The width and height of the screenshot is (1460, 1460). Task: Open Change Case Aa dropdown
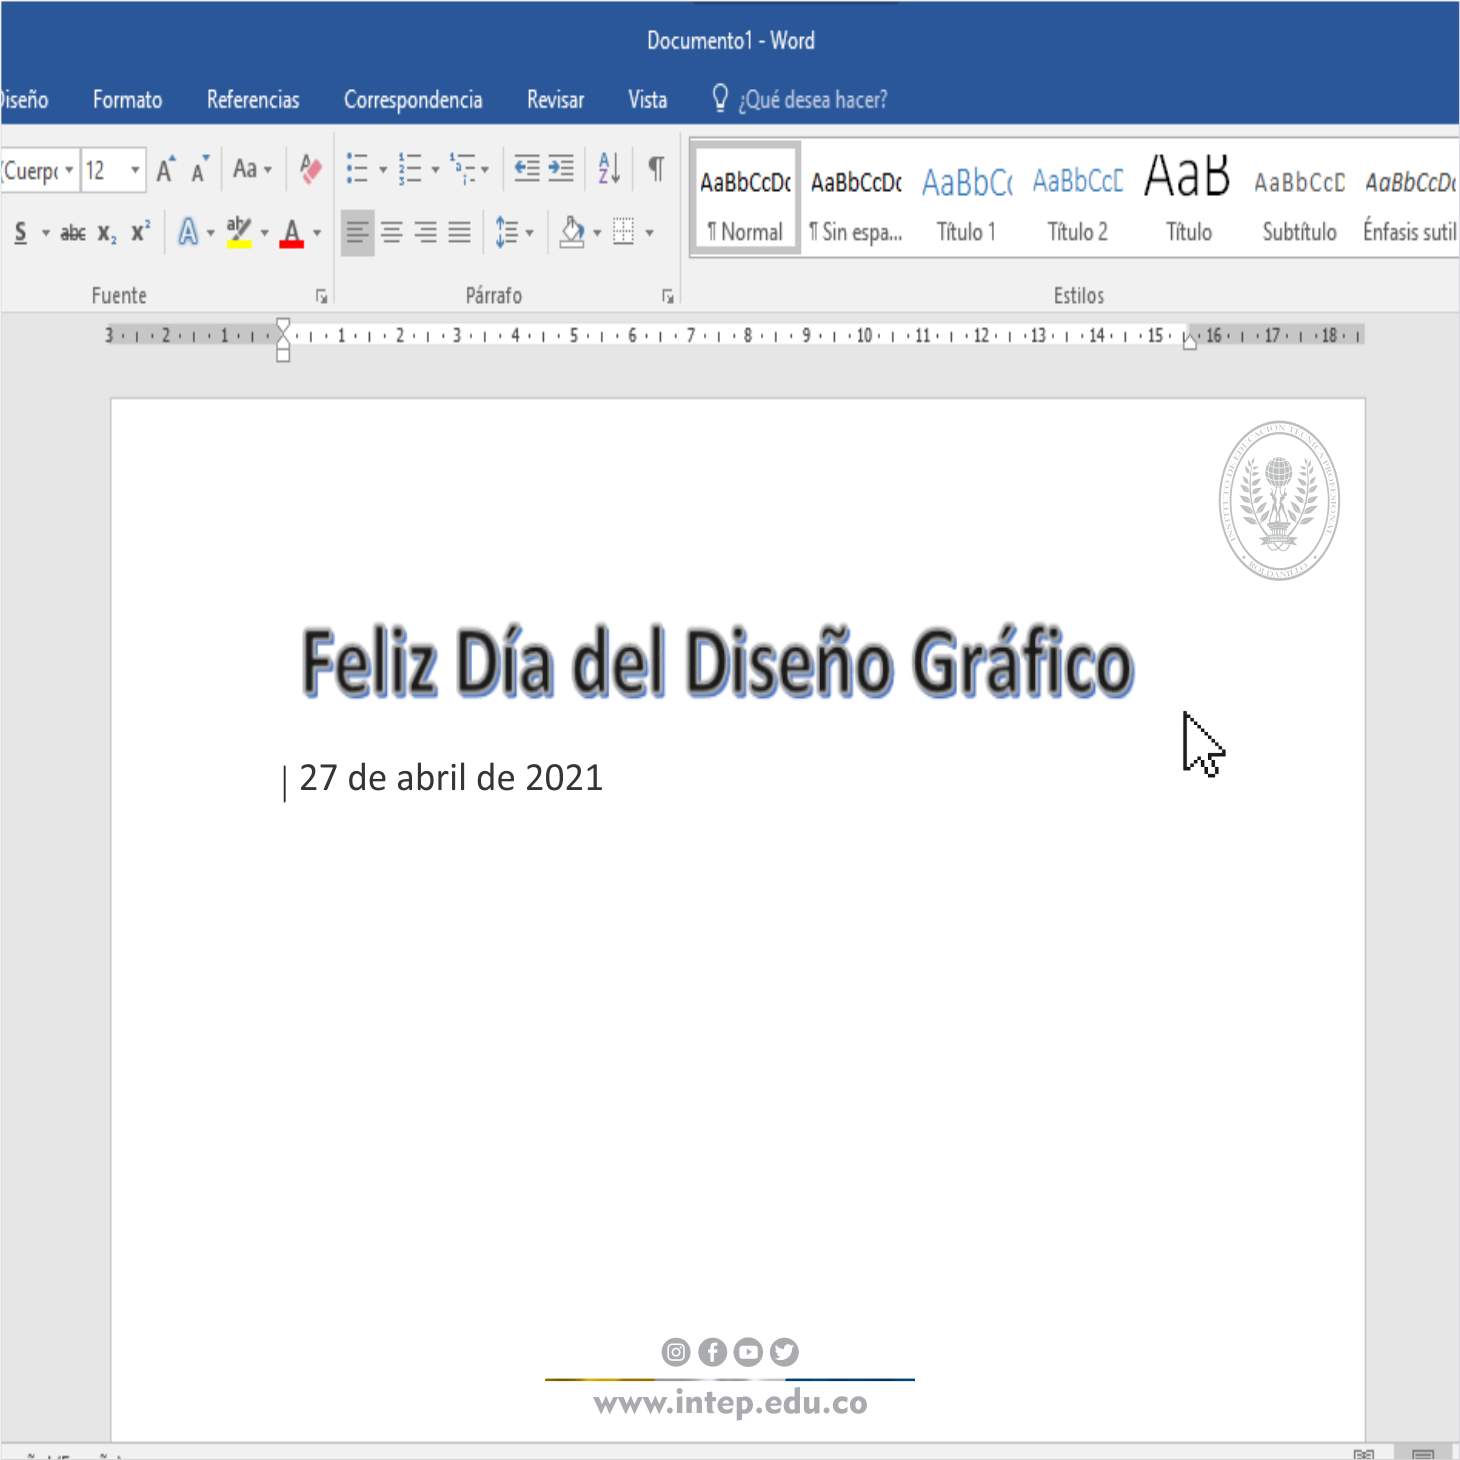coord(252,169)
